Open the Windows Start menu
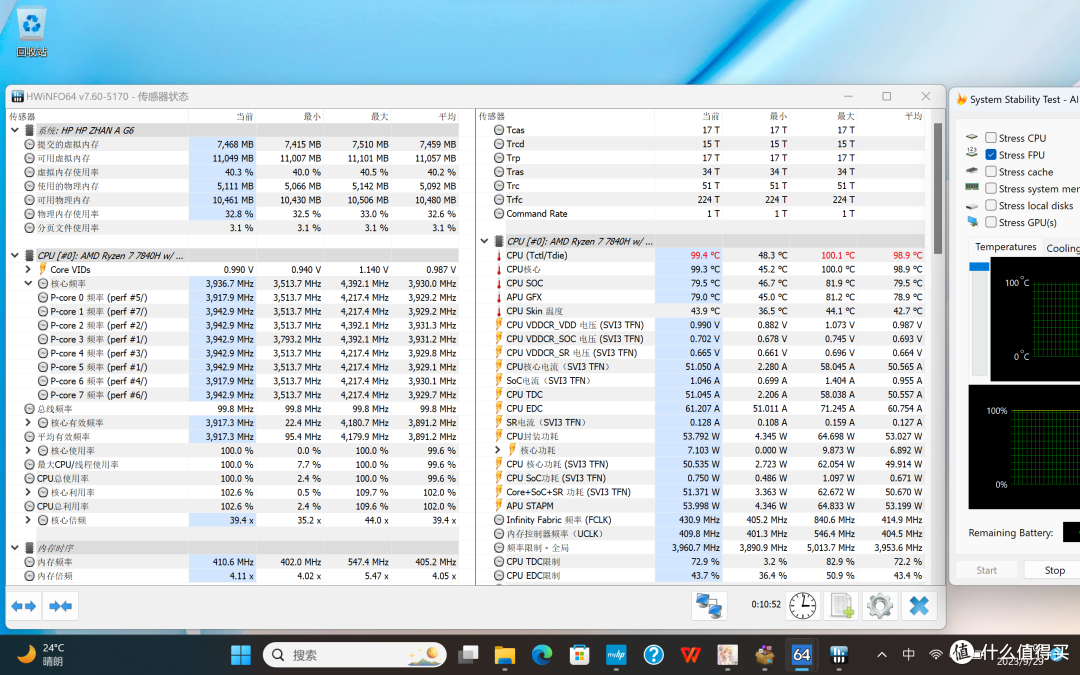This screenshot has height=675, width=1080. coord(240,654)
